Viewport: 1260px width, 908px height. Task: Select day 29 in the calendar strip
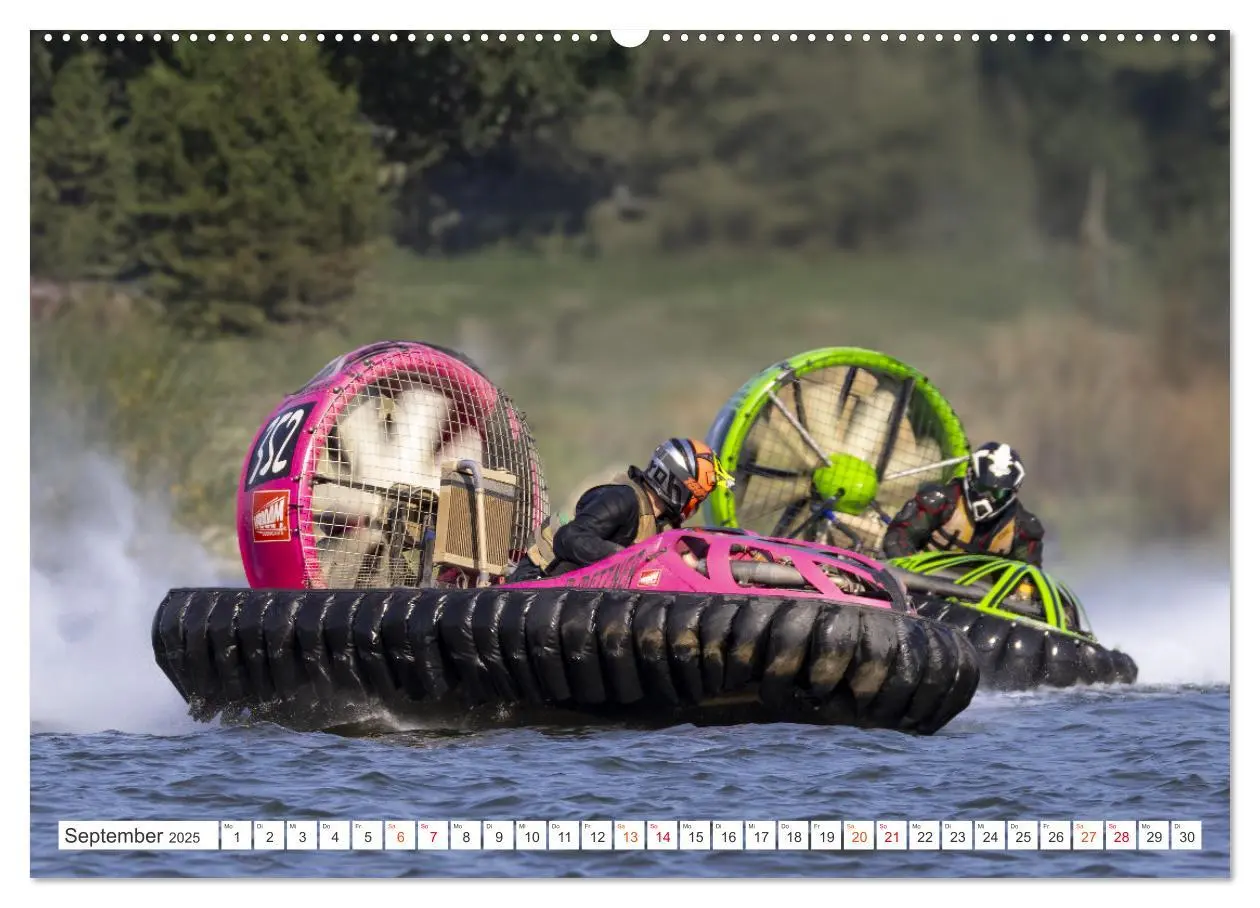pyautogui.click(x=1154, y=836)
